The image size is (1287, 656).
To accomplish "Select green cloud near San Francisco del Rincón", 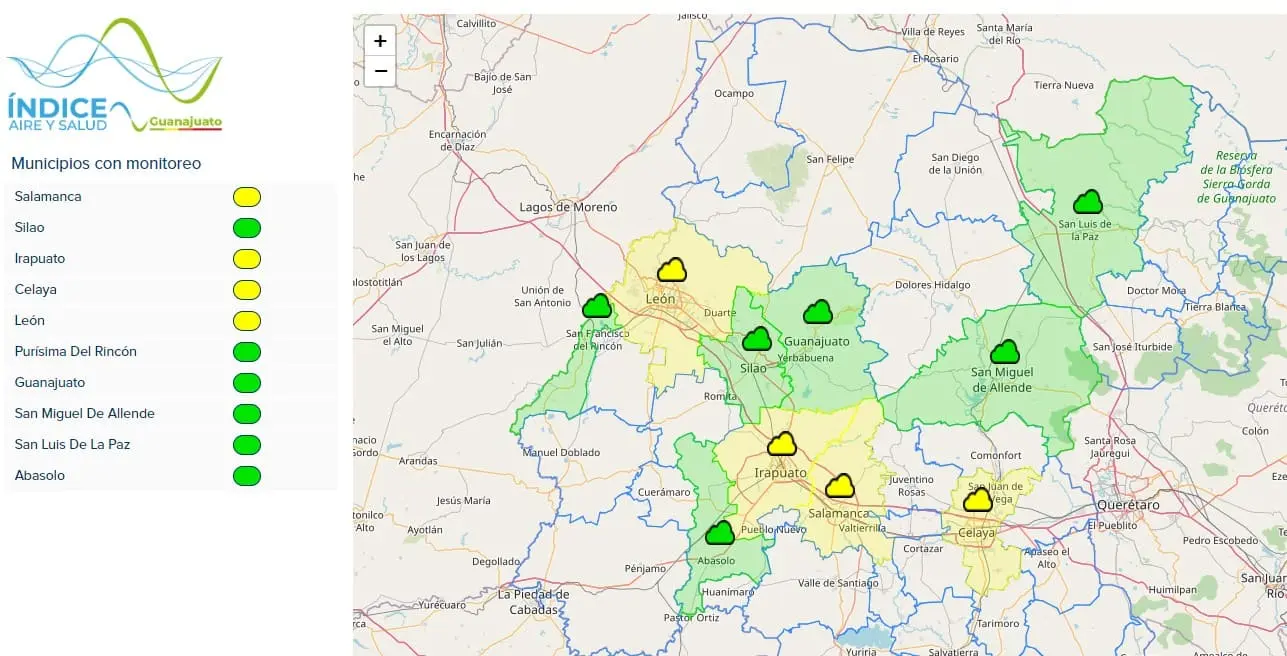I will (597, 306).
